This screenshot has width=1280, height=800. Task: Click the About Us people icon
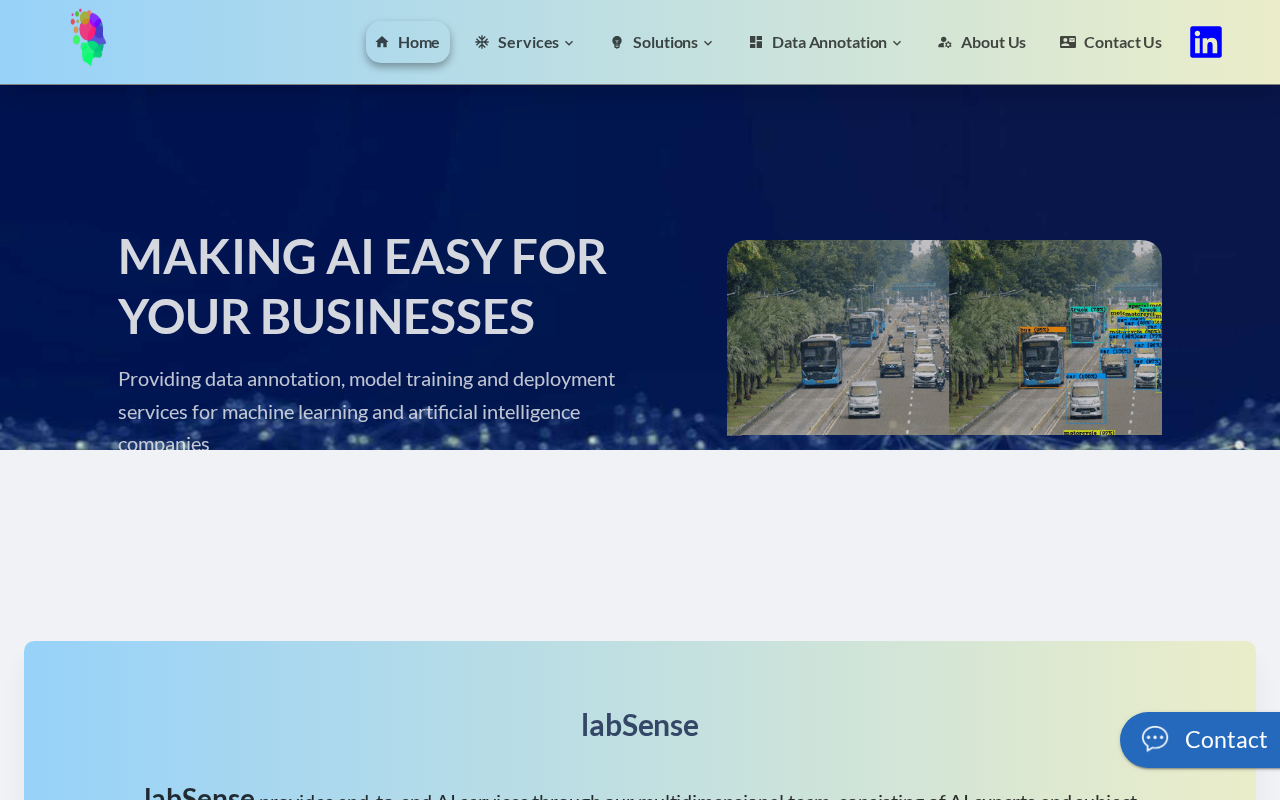(945, 42)
